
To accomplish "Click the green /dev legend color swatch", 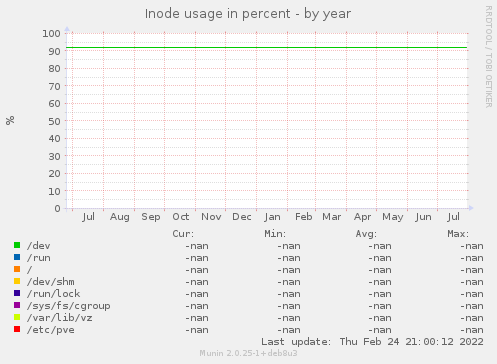I will point(17,245).
